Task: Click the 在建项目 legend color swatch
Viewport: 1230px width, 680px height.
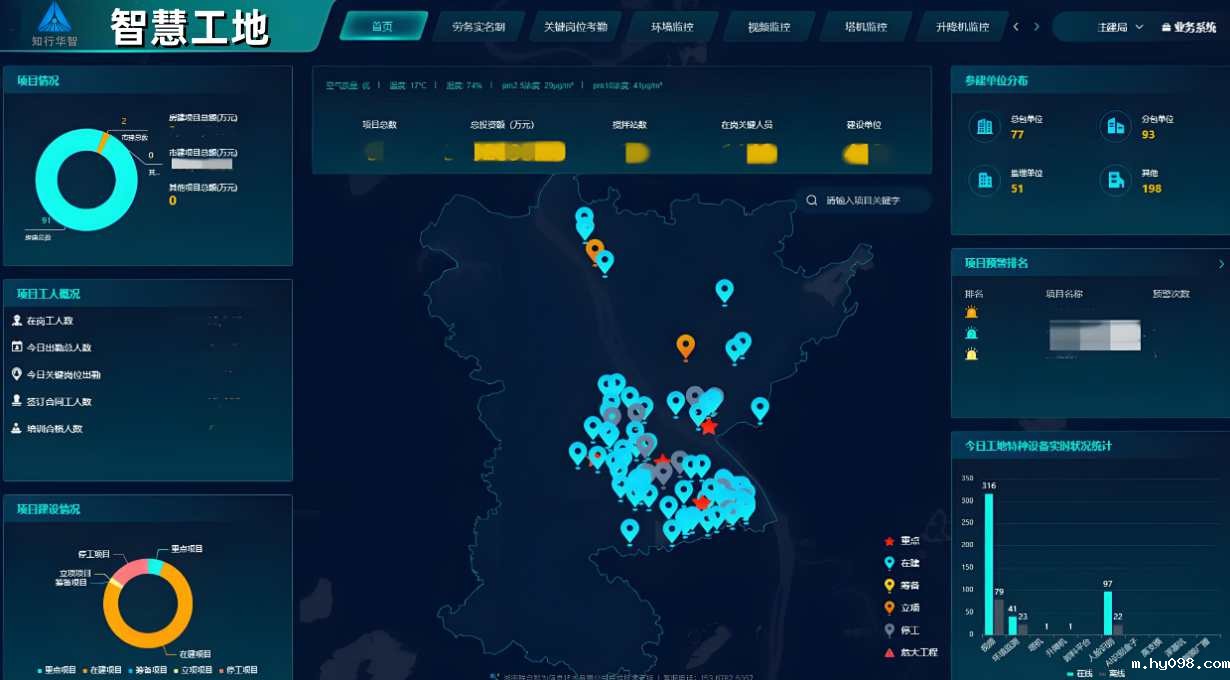Action: pos(85,670)
